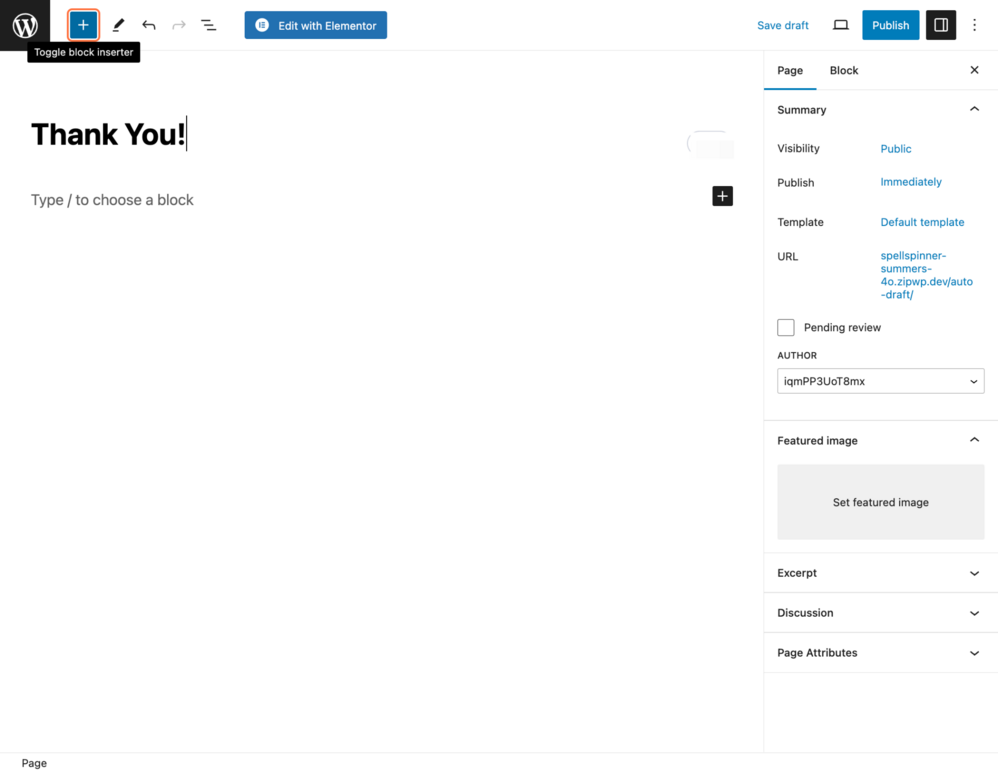Open the Options three-dot menu
The height and width of the screenshot is (773, 998).
pyautogui.click(x=974, y=24)
